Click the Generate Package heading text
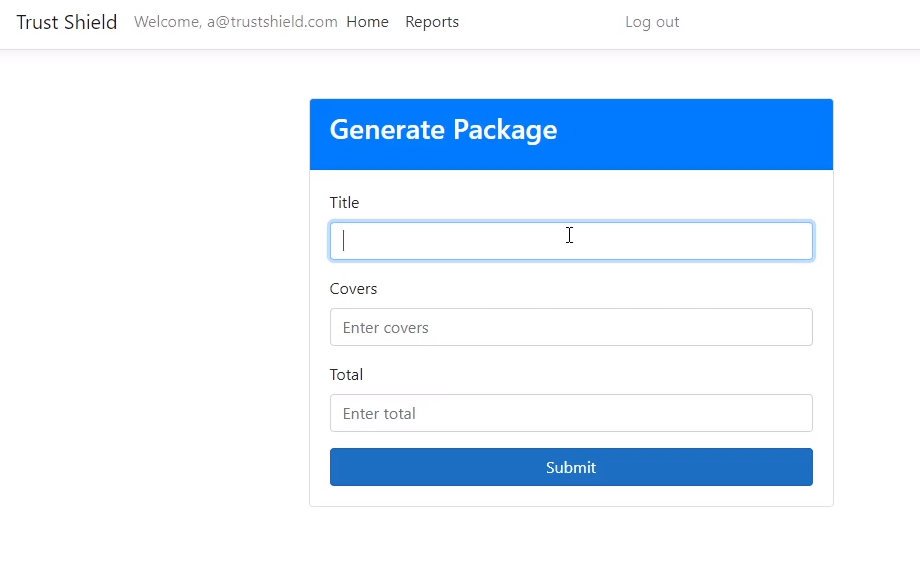 tap(443, 130)
